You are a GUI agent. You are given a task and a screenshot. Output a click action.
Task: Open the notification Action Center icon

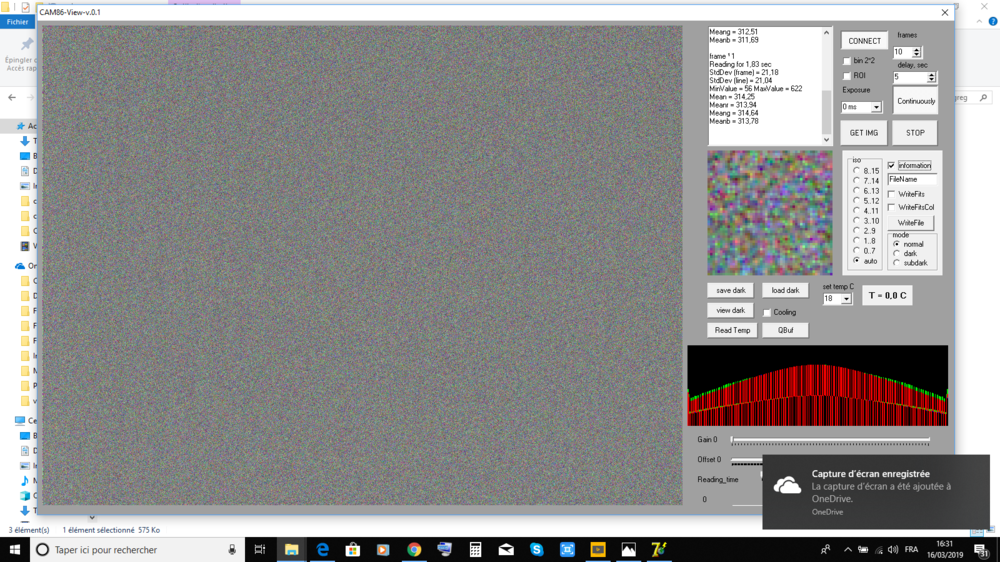(982, 549)
